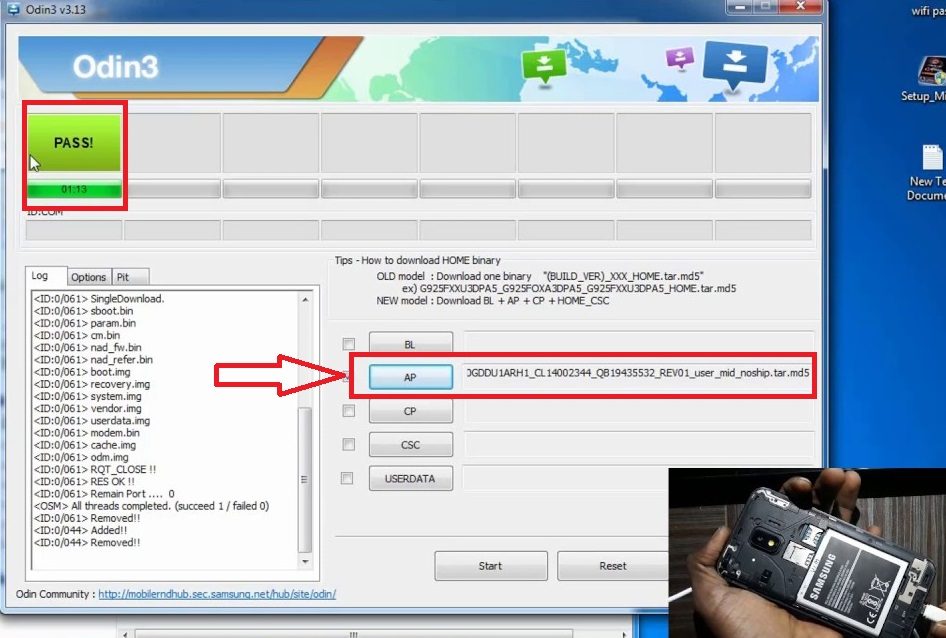Tick the CSC checkbox
Image resolution: width=946 pixels, height=638 pixels.
[348, 444]
